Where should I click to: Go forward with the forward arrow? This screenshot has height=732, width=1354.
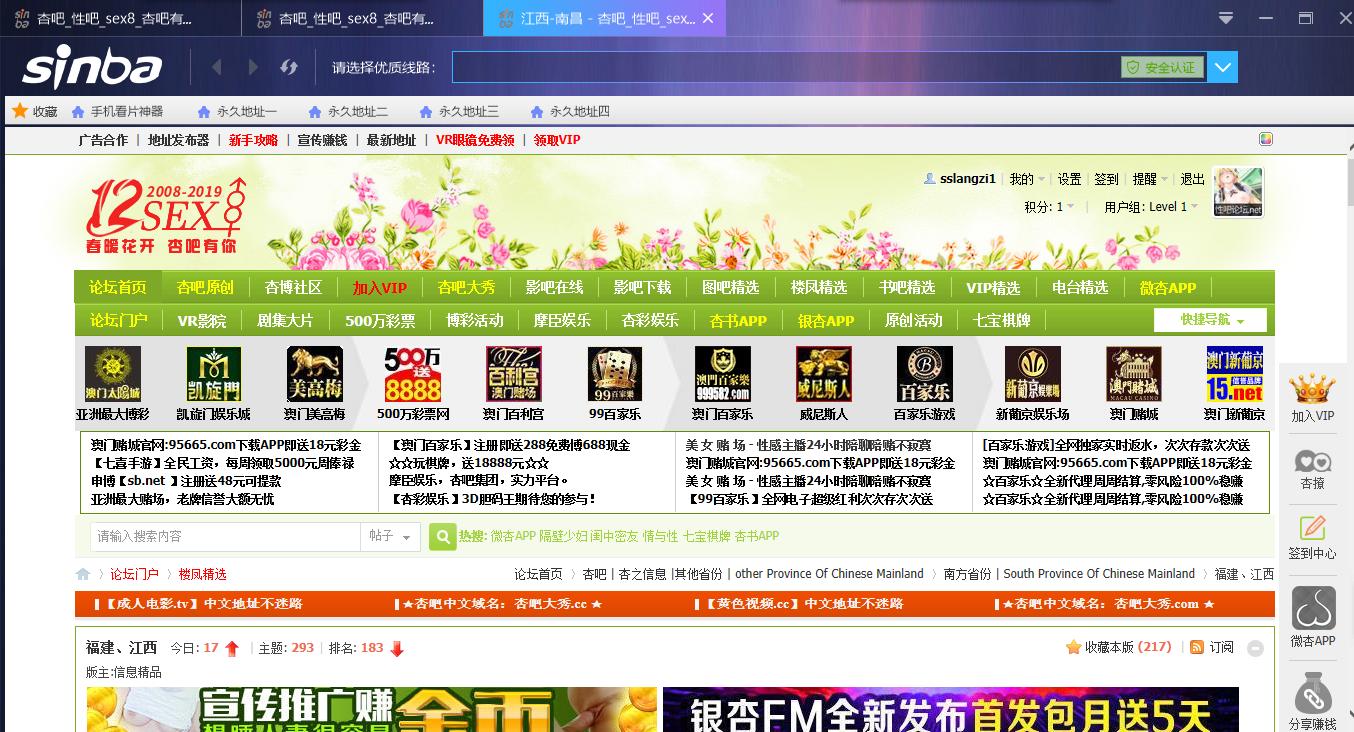tap(253, 67)
